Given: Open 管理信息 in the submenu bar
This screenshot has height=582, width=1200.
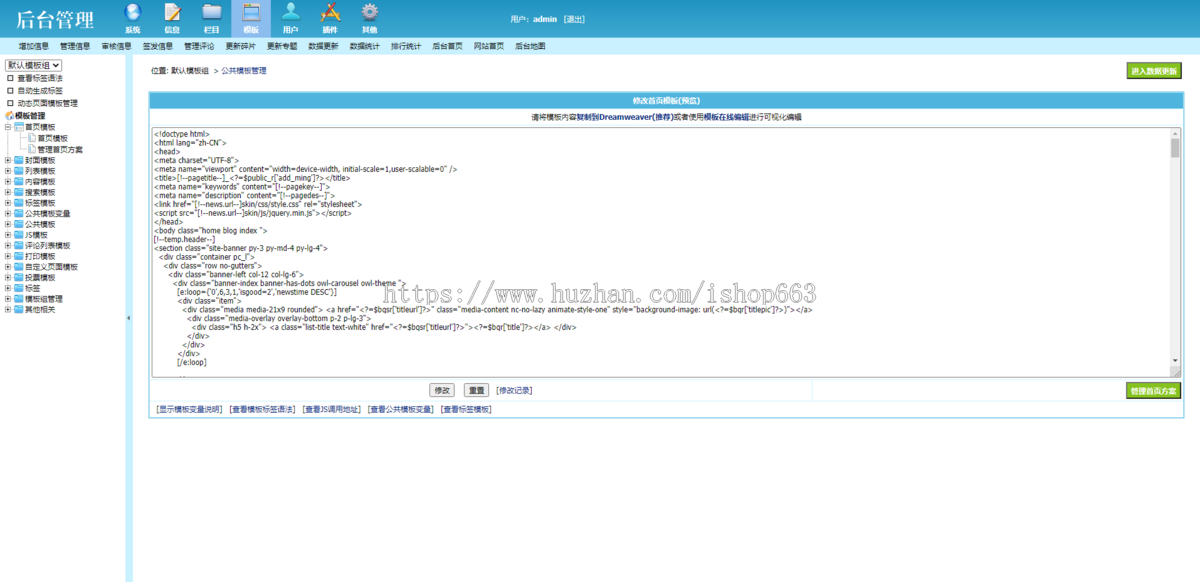Looking at the screenshot, I should click(x=75, y=46).
